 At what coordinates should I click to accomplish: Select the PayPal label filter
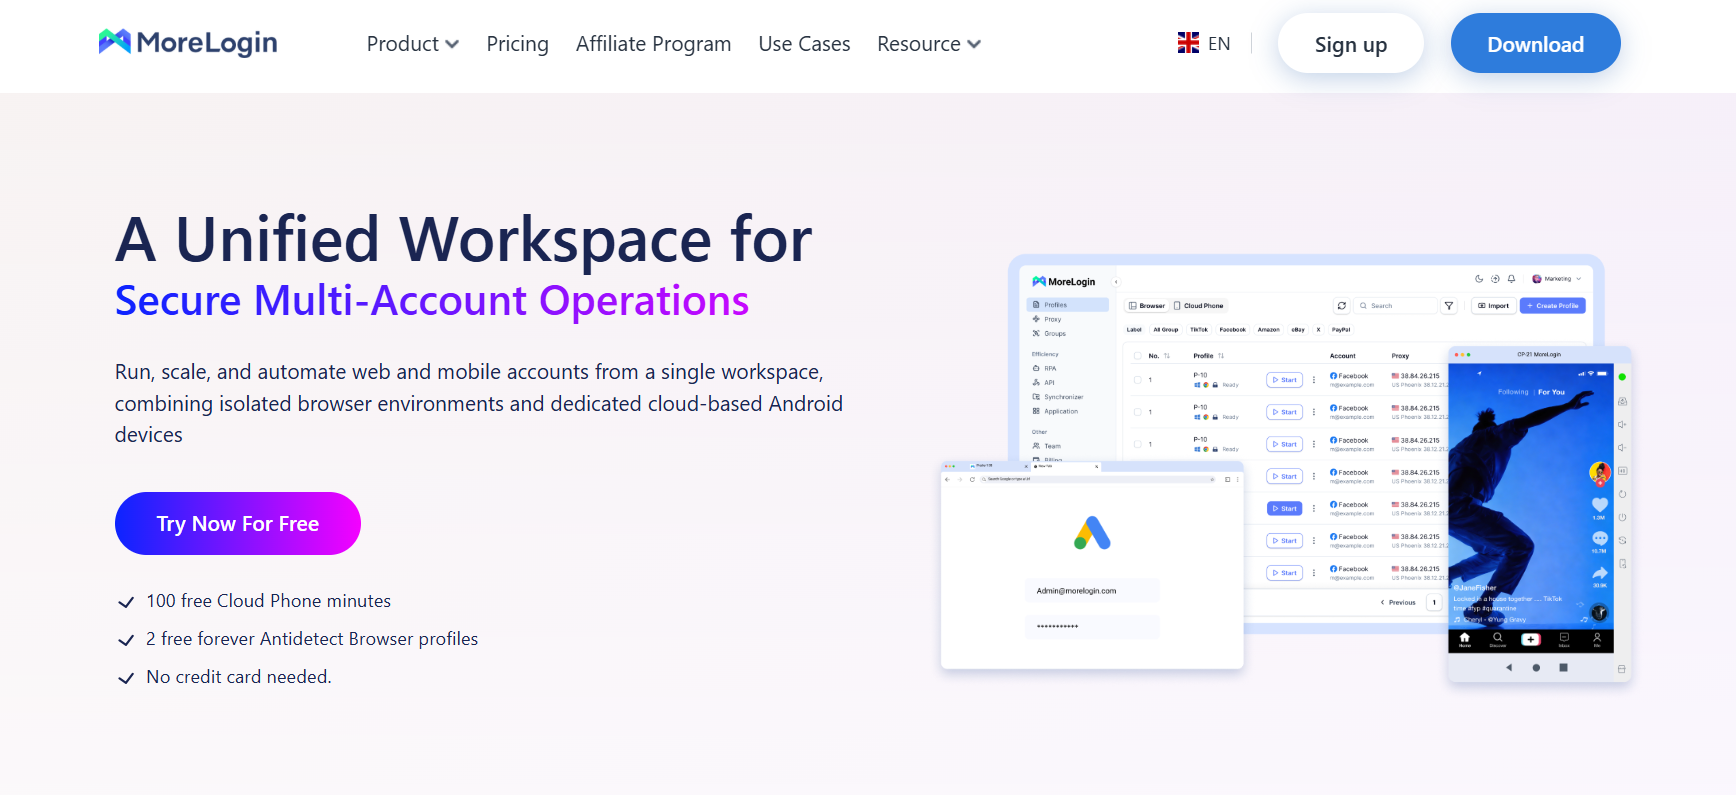coord(1341,329)
